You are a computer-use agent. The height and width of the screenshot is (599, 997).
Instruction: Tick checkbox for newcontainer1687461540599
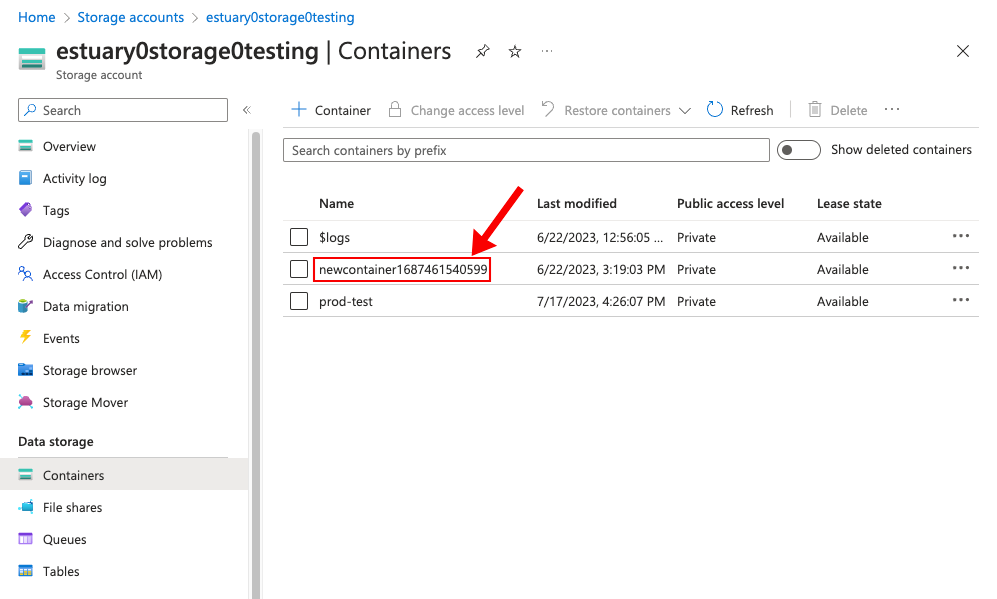(x=299, y=269)
